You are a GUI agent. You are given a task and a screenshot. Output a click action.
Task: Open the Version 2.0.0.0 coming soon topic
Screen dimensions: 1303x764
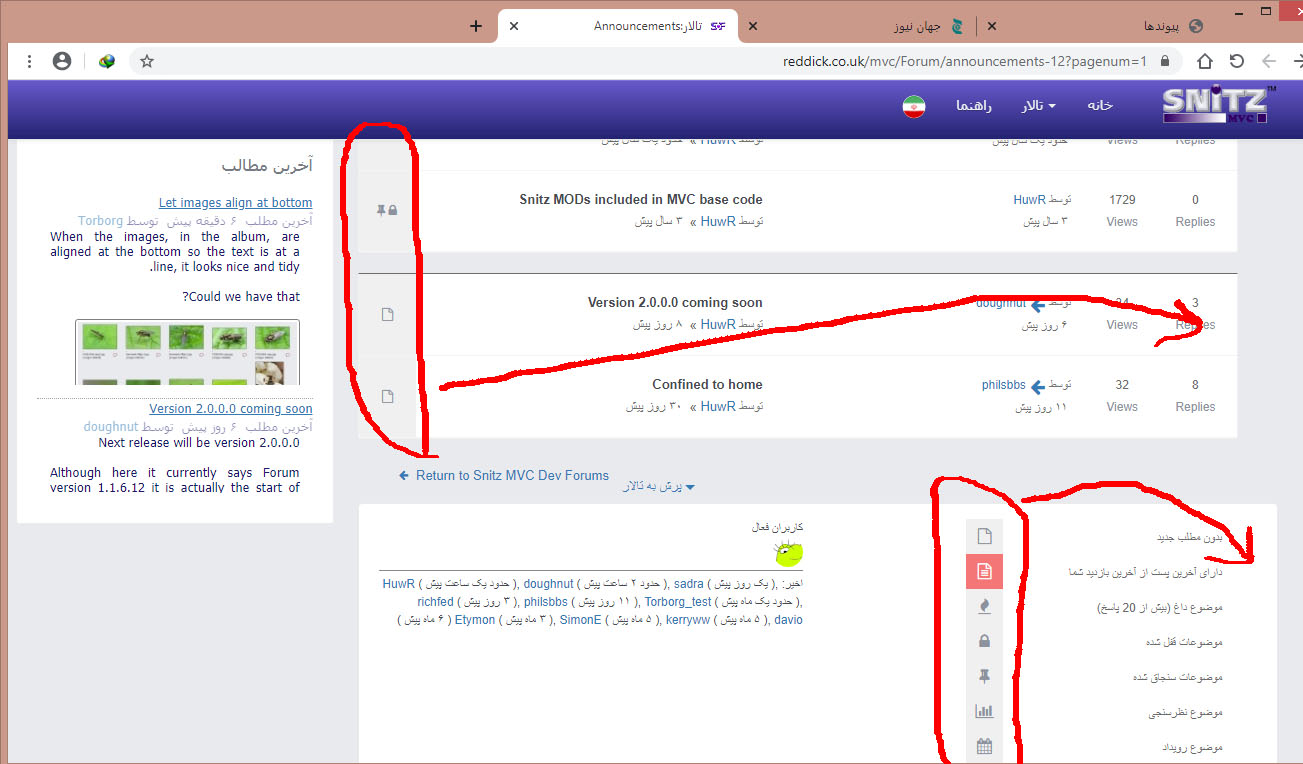674,302
